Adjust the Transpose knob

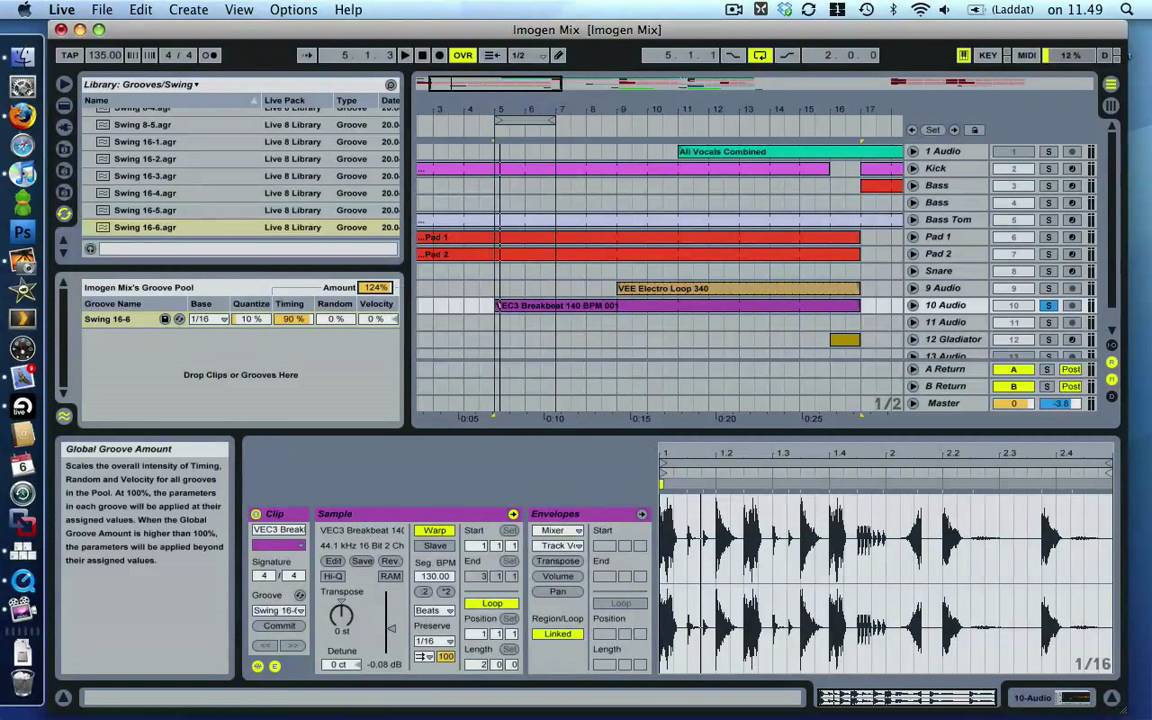(x=341, y=614)
